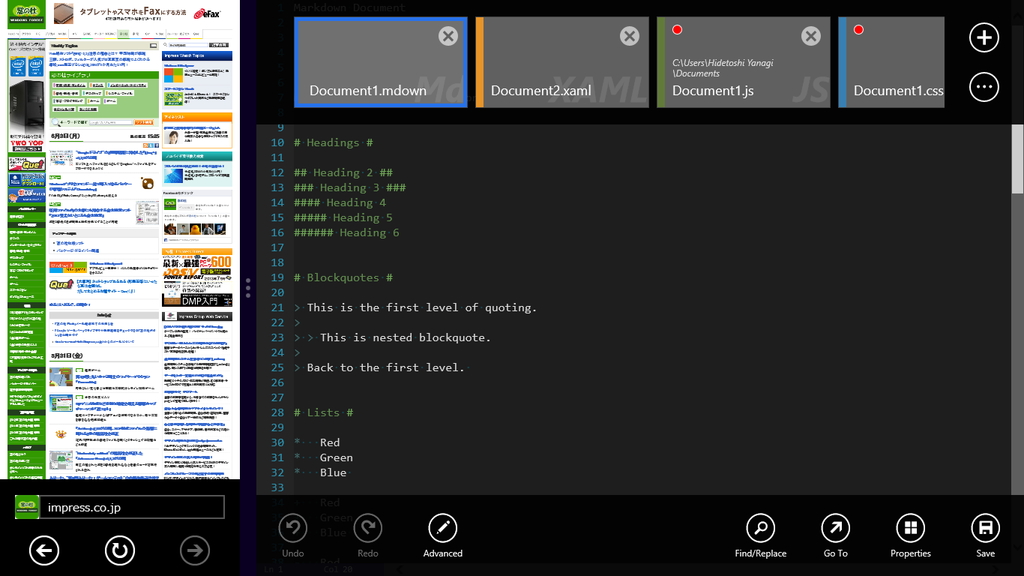Click "This is the first level of quoting."
Image resolution: width=1024 pixels, height=576 pixels.
click(x=422, y=308)
